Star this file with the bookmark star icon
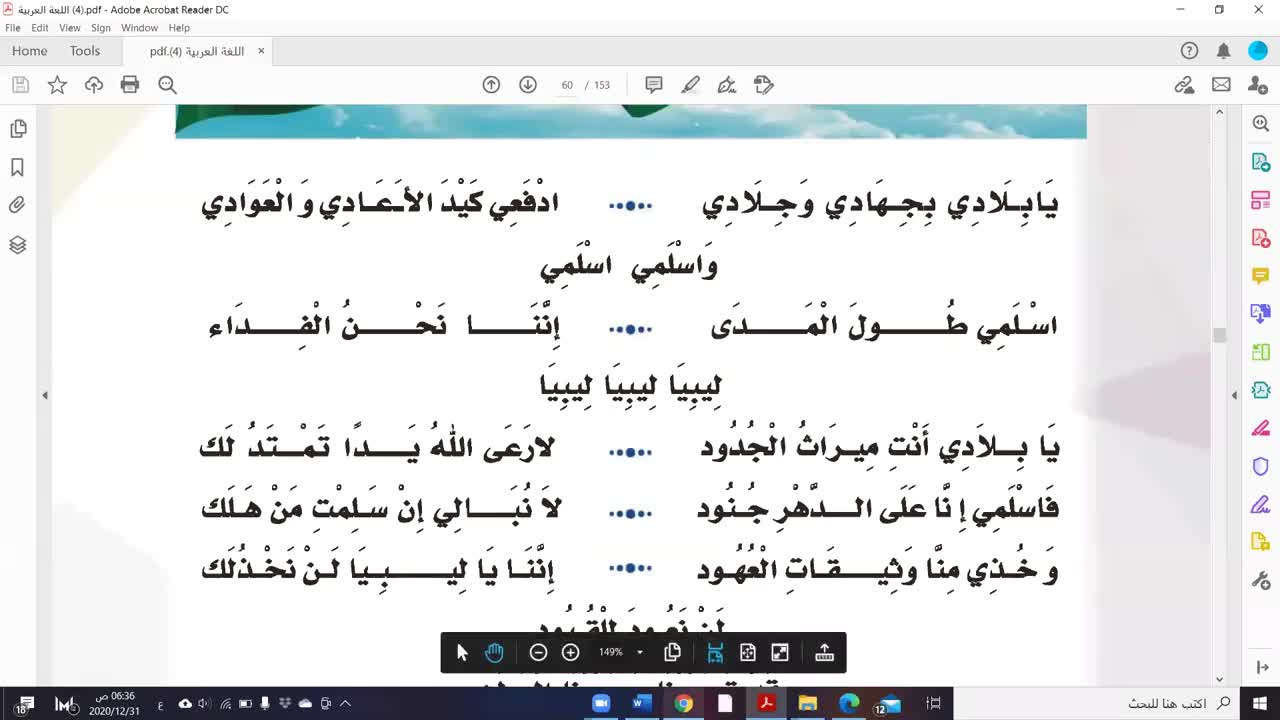This screenshot has width=1280, height=720. (57, 85)
